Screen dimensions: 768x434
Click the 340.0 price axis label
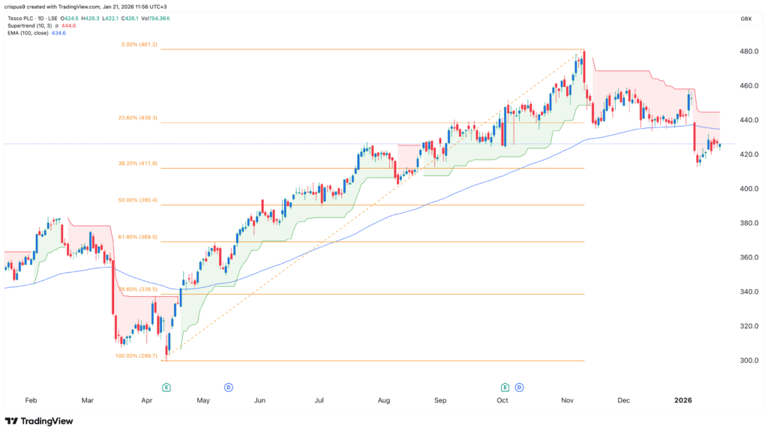749,291
